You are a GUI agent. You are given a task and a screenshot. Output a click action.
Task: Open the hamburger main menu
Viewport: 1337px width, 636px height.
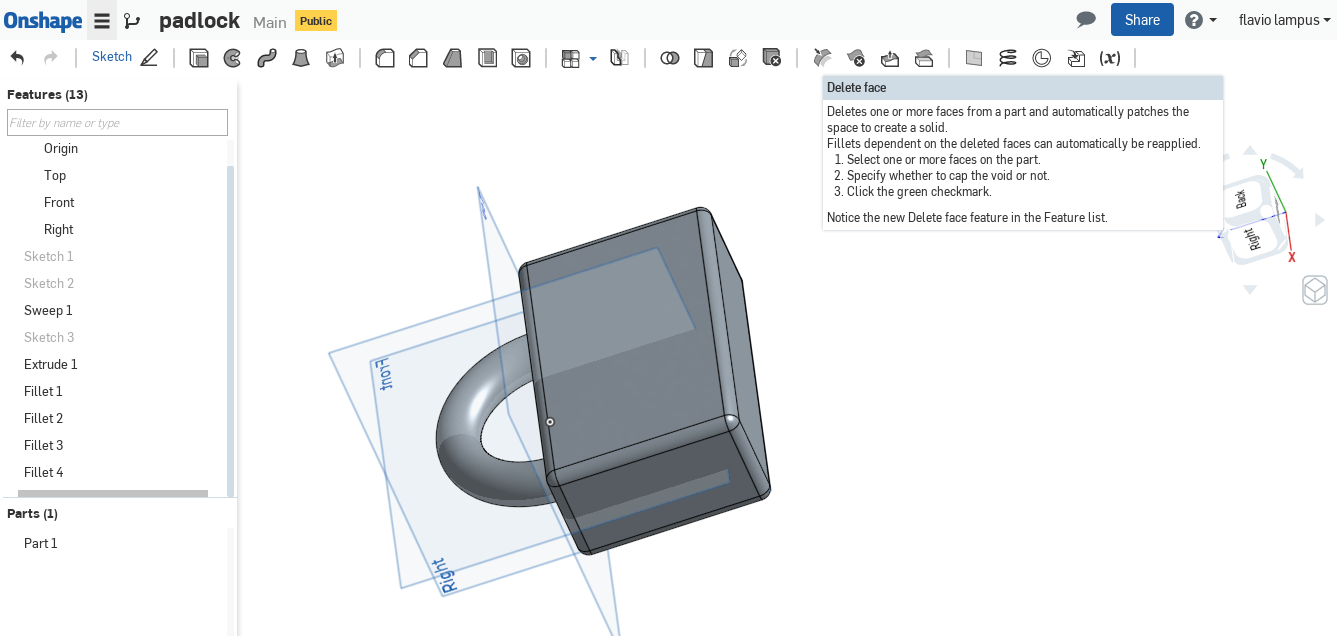pos(102,20)
